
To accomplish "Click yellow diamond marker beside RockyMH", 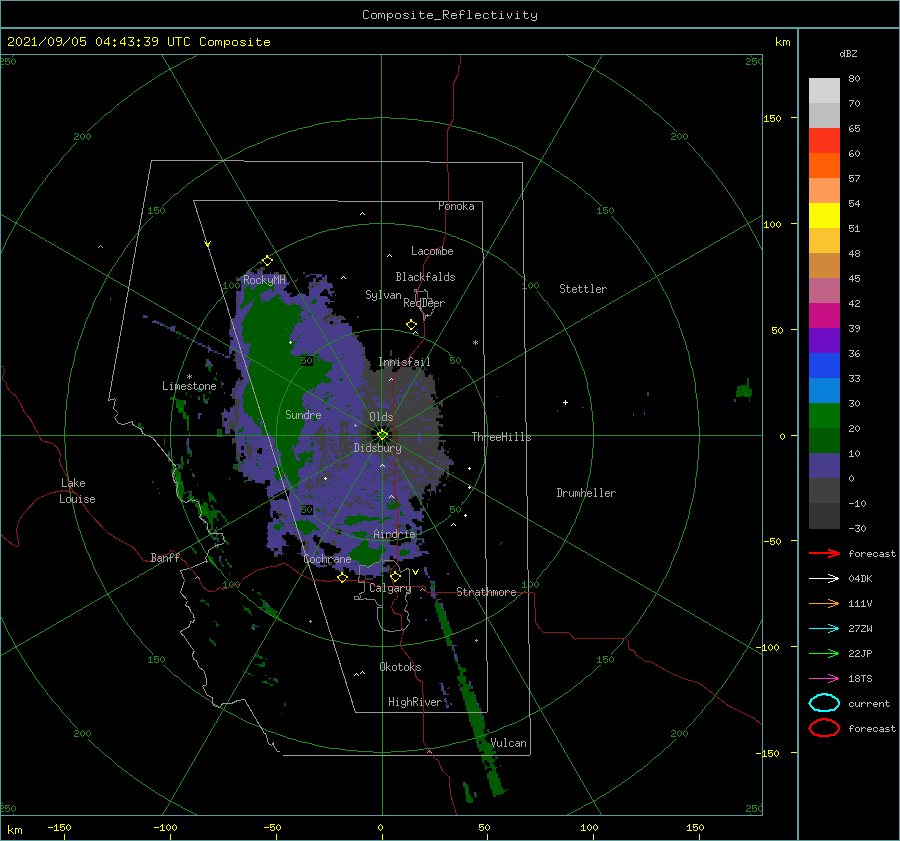I will (x=267, y=261).
